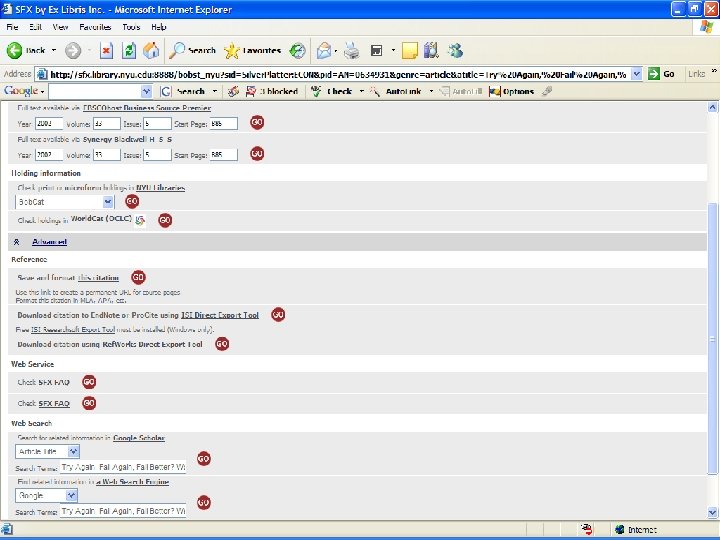Click the Forward arrow button
Viewport: 720px width, 540px height.
pos(73,51)
